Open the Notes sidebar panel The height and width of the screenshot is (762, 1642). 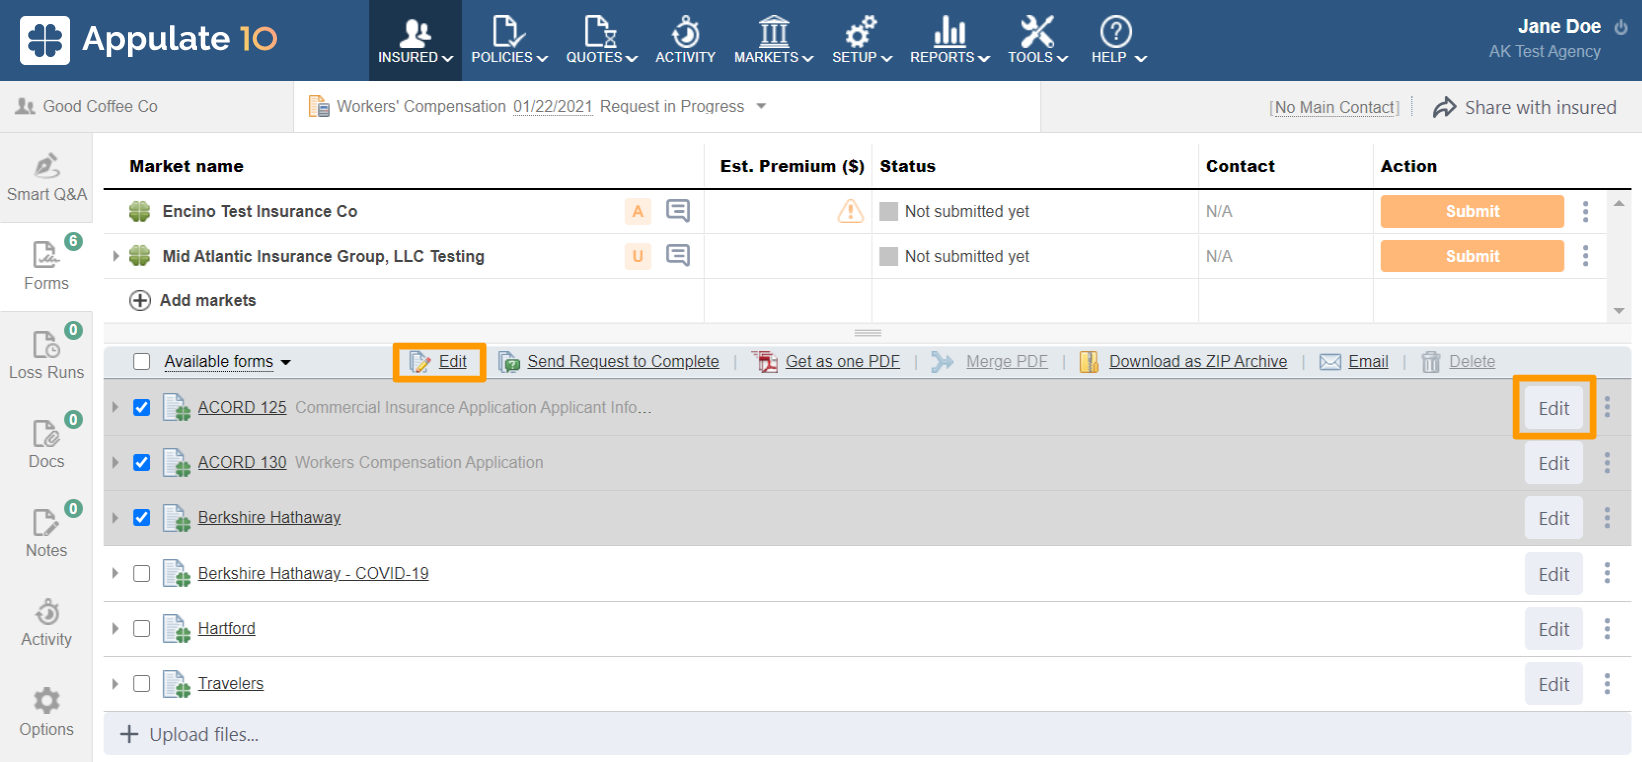pos(46,533)
